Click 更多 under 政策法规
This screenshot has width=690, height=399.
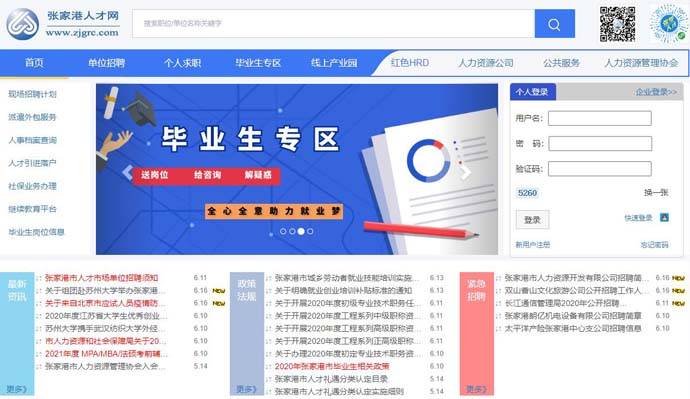coord(246,389)
